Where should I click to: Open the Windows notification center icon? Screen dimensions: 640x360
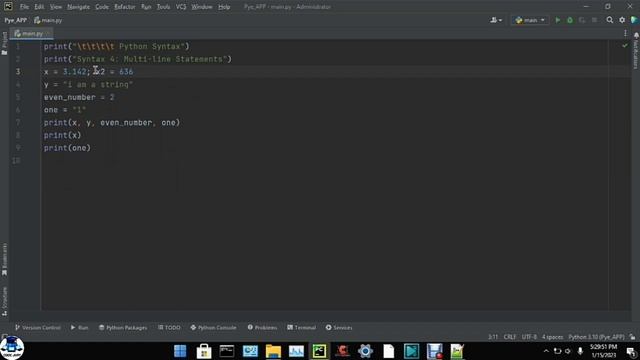[631, 351]
